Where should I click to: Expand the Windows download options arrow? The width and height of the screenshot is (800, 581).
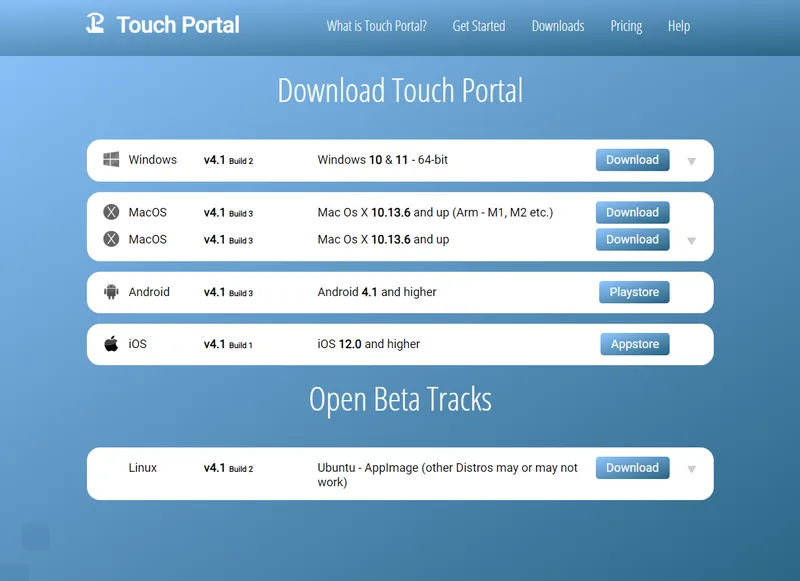point(692,159)
